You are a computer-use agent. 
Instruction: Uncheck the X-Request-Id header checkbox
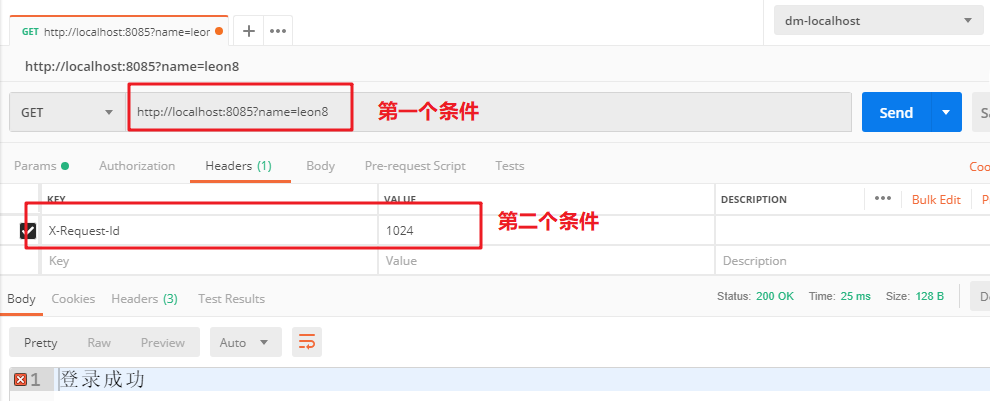[28, 230]
